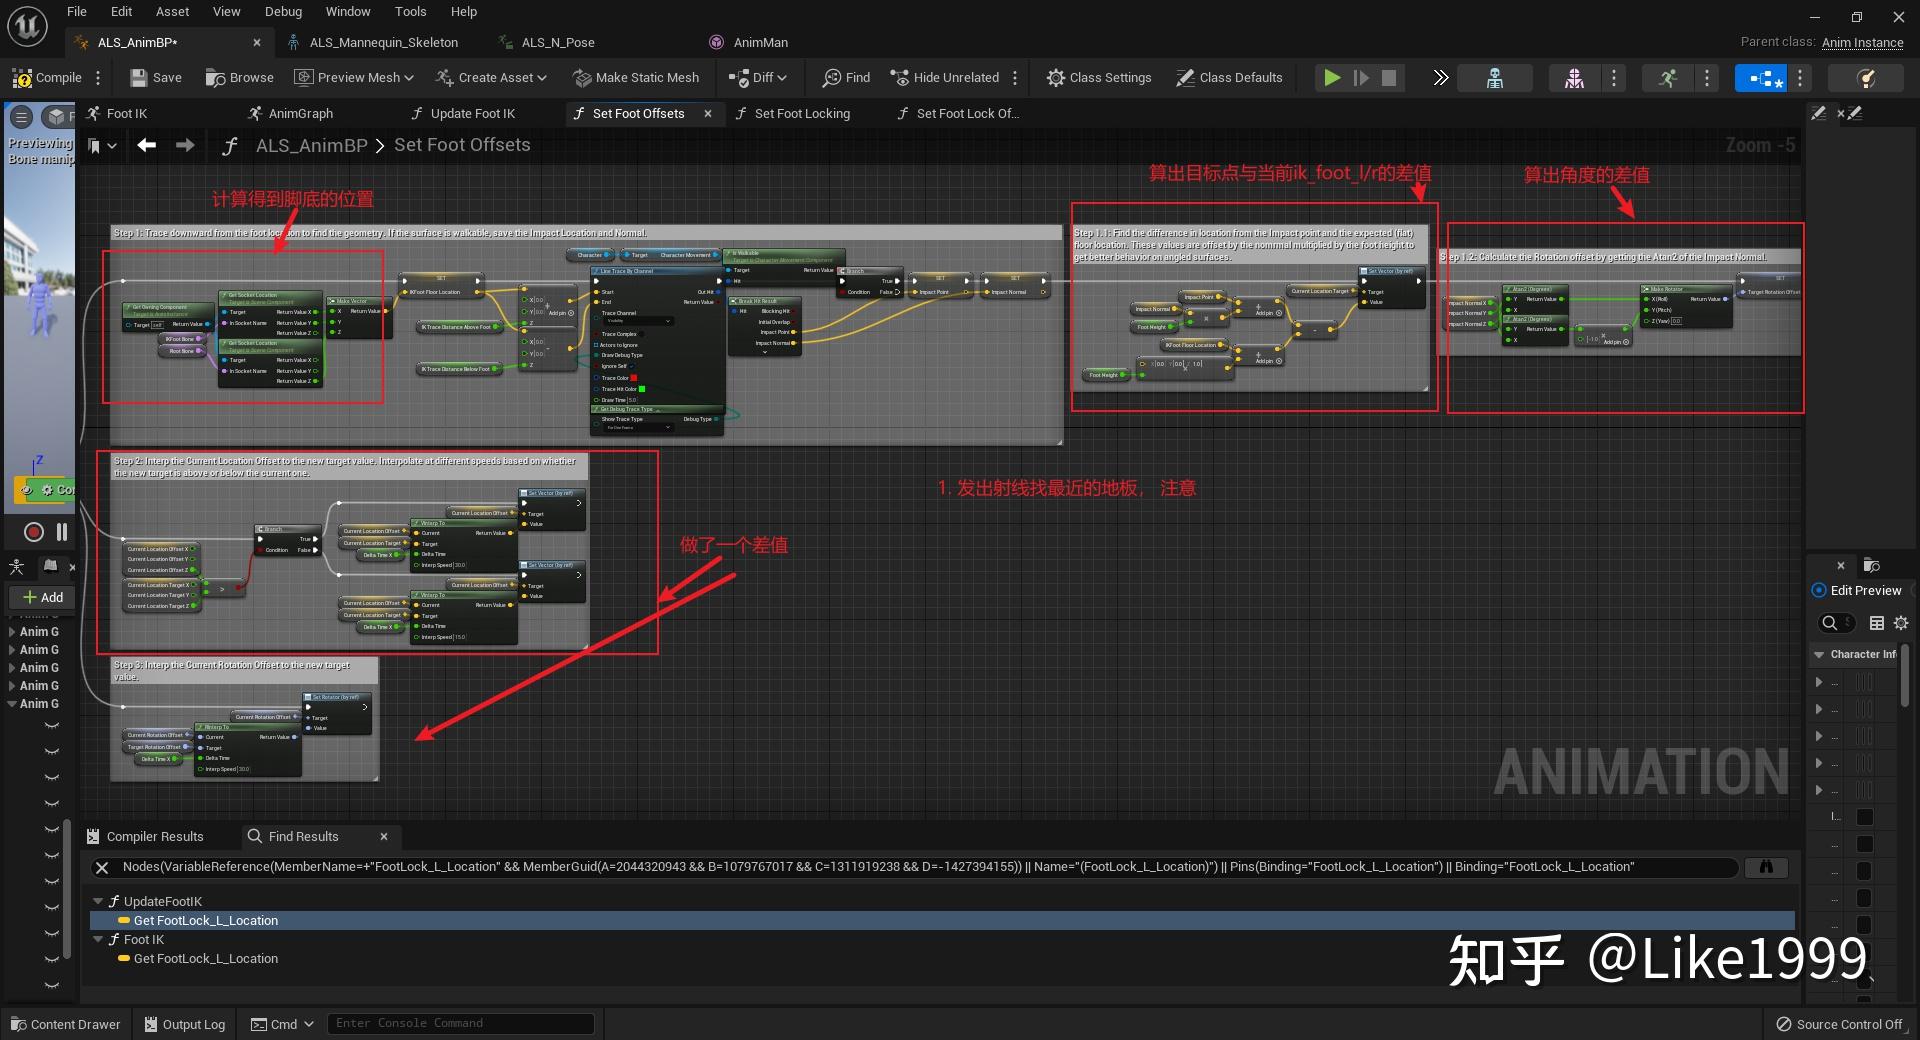This screenshot has height=1040, width=1920.
Task: Compile the animation blueprint
Action: click(47, 78)
